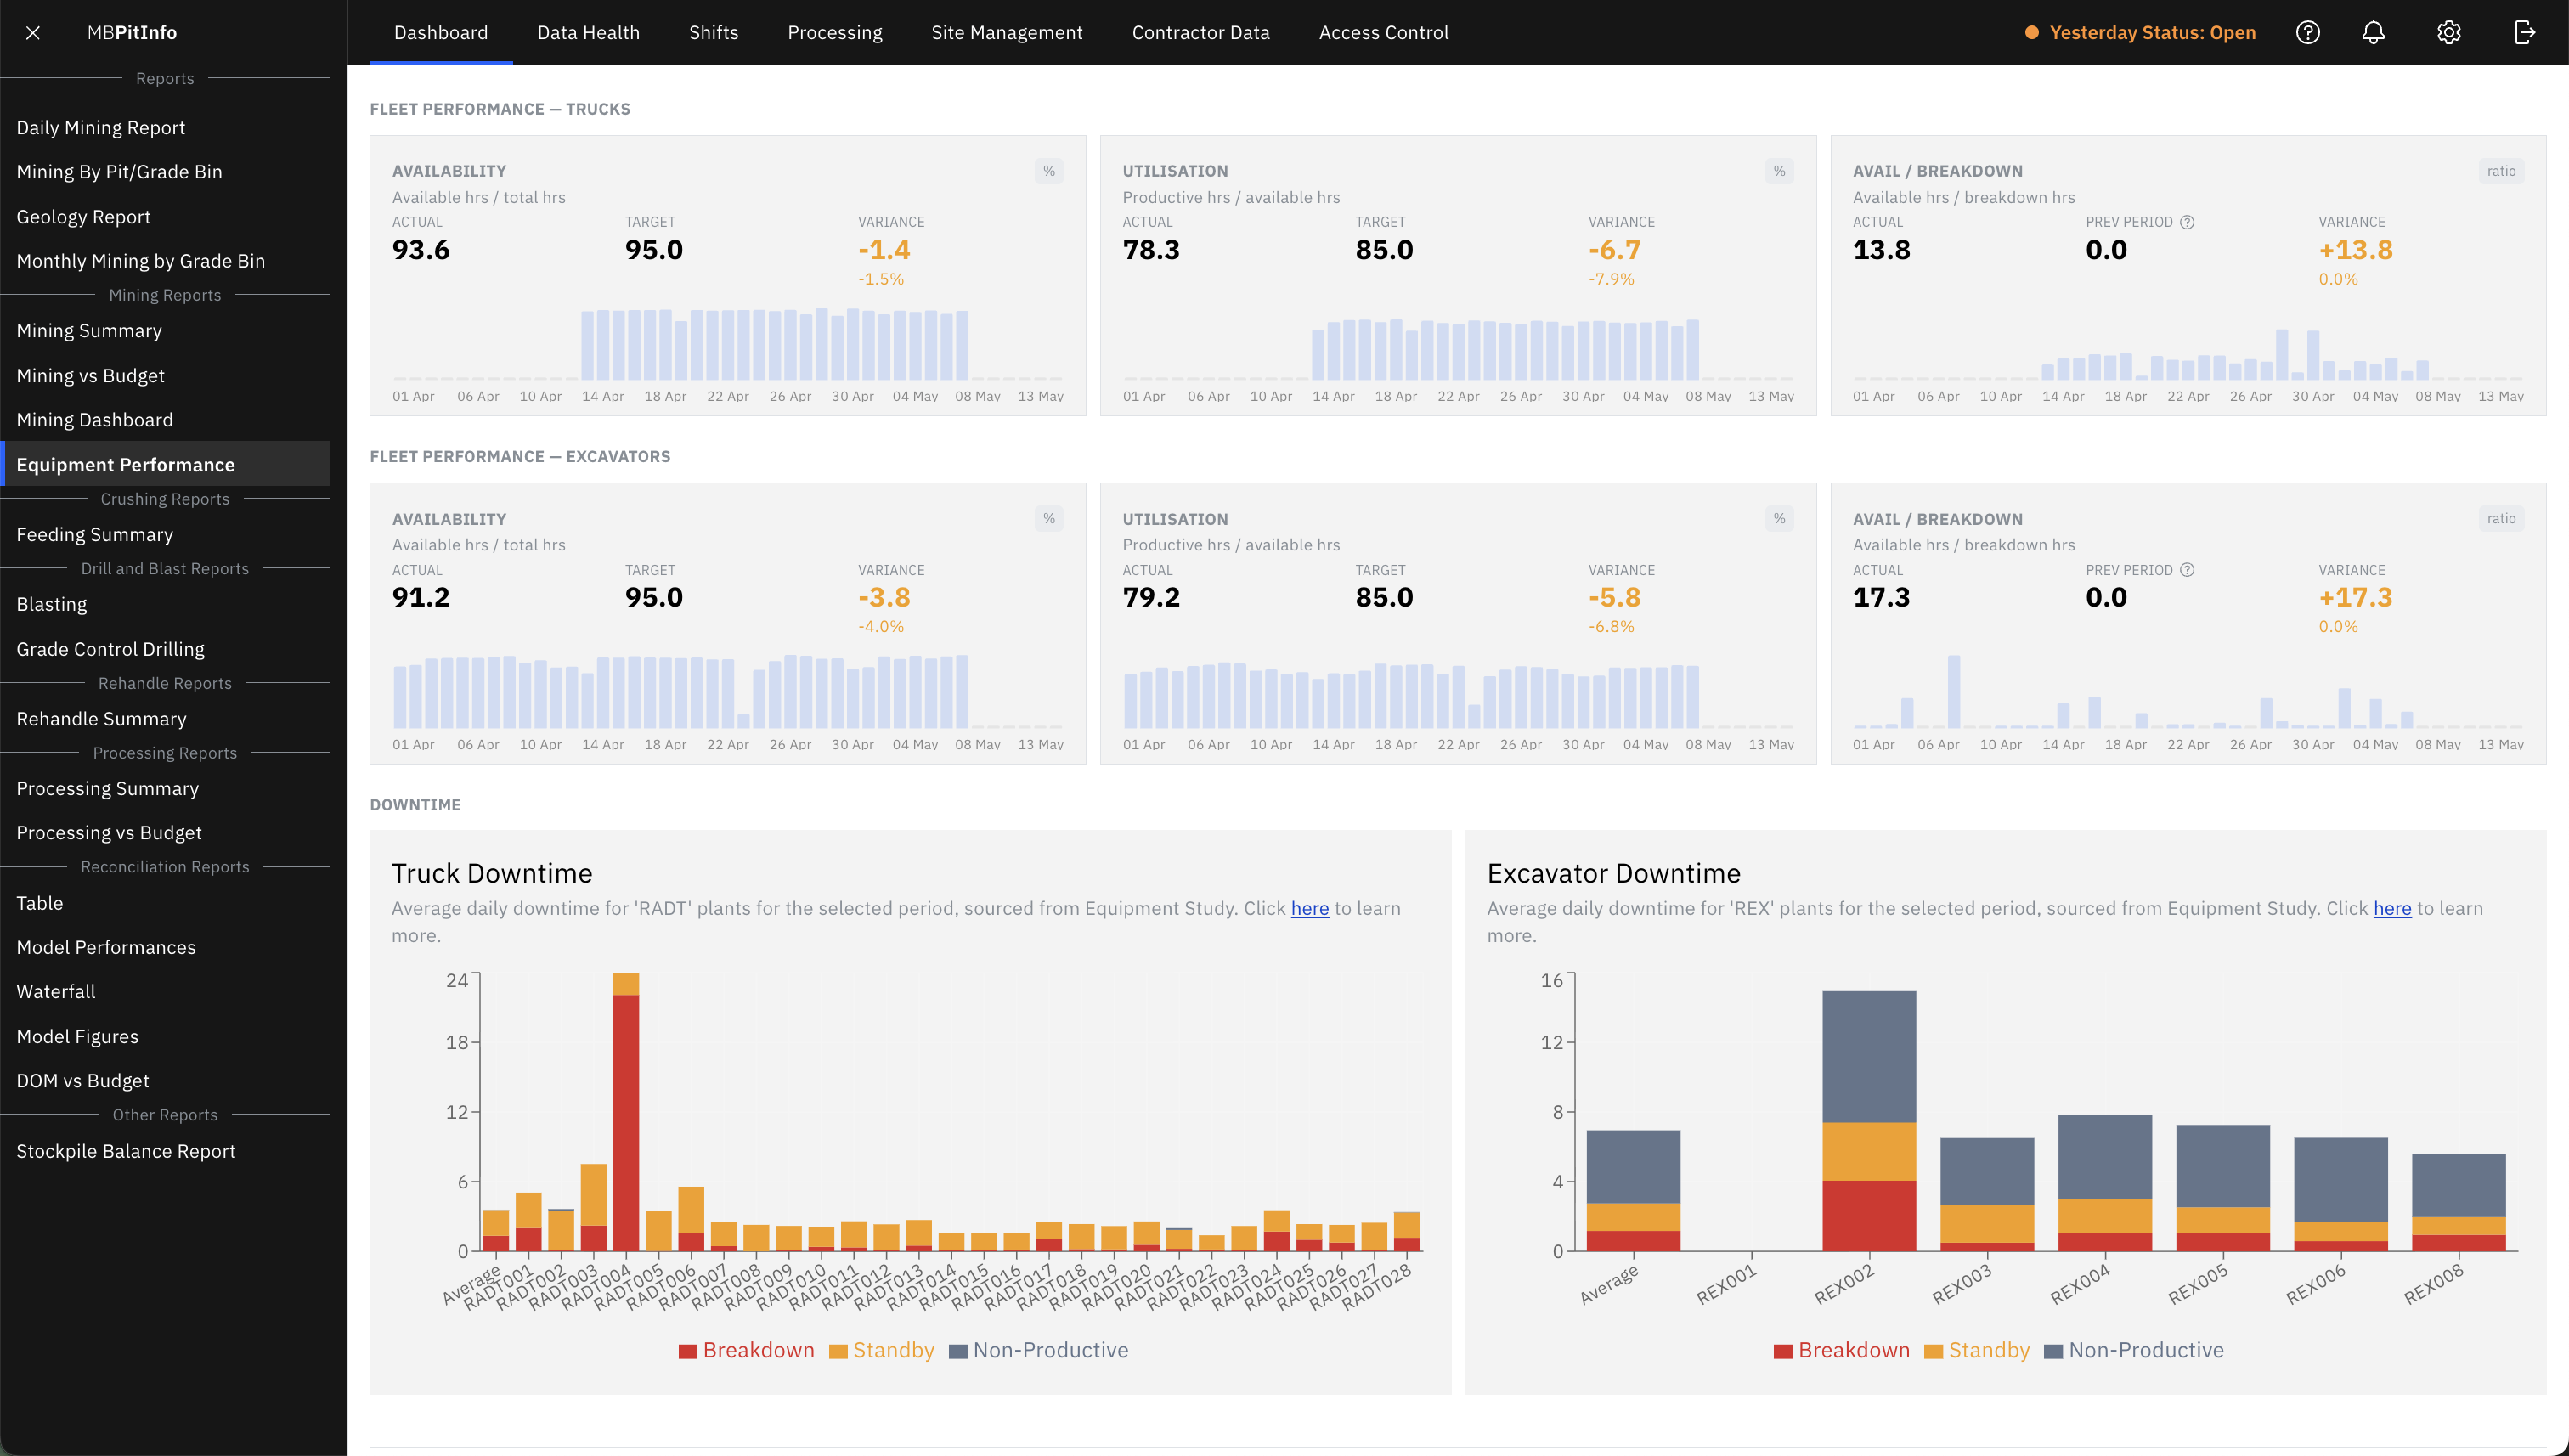Open Stockpile Balance Report

[165, 1150]
